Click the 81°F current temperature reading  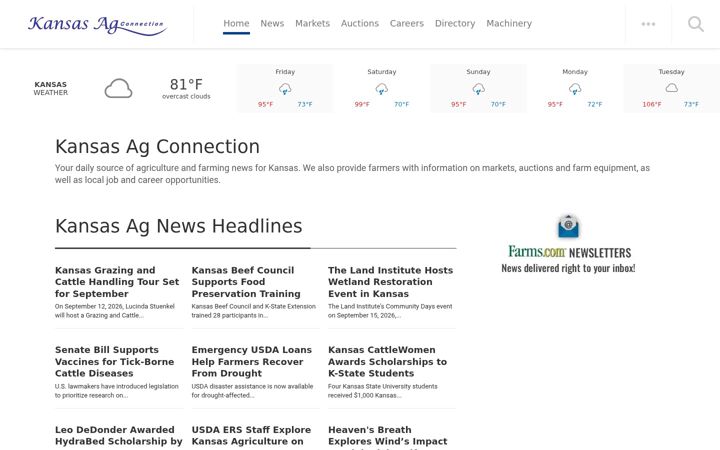(x=186, y=84)
